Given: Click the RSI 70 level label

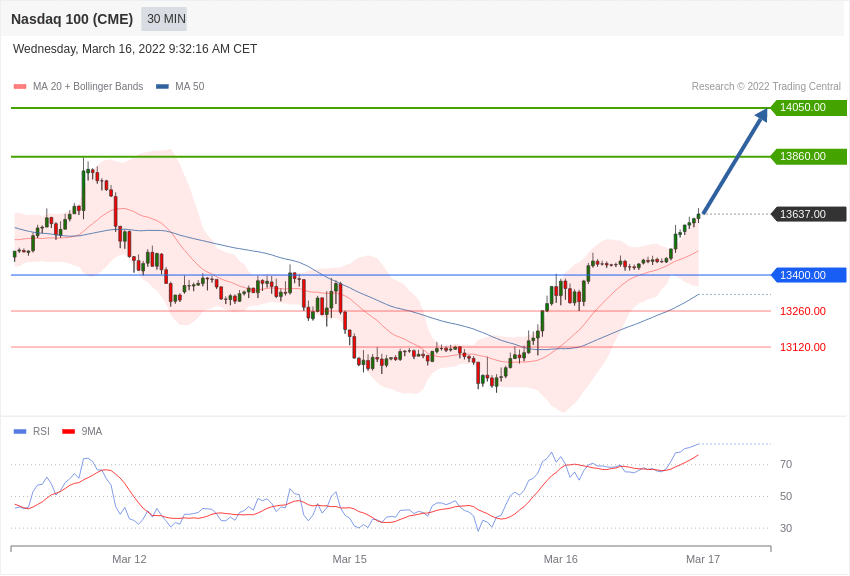Looking at the screenshot, I should [x=786, y=464].
